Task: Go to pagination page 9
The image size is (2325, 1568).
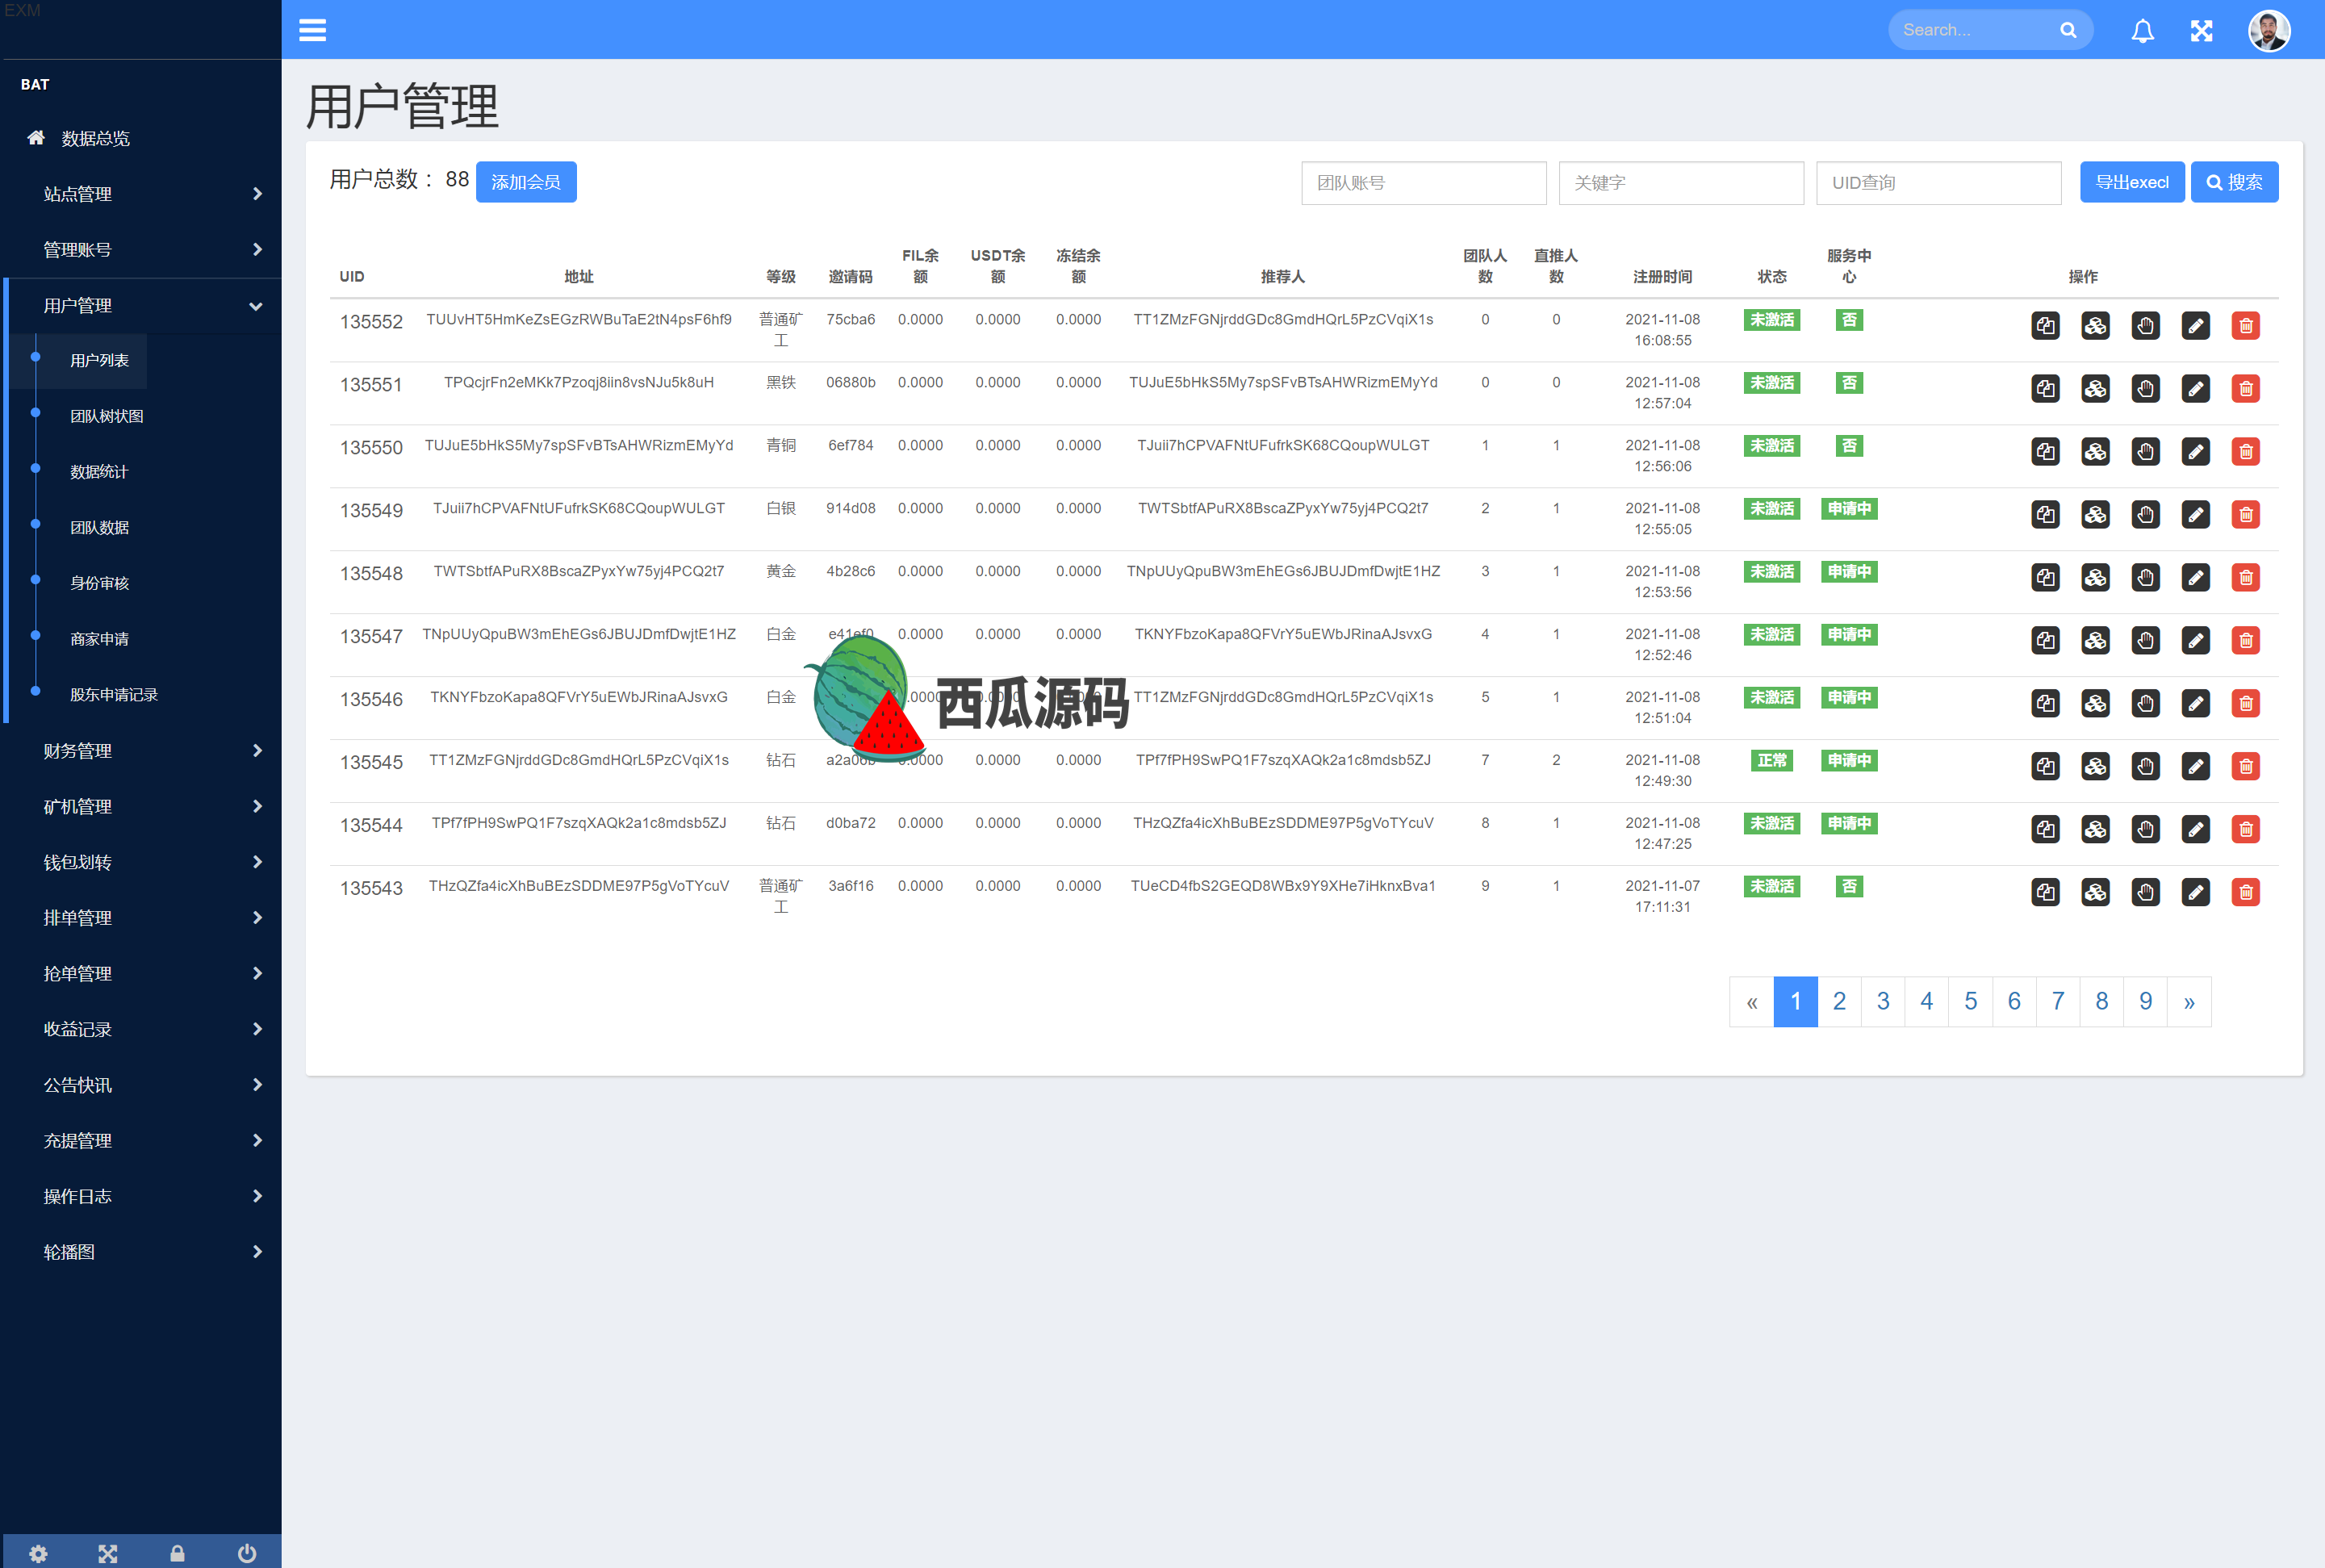Action: tap(2145, 1002)
